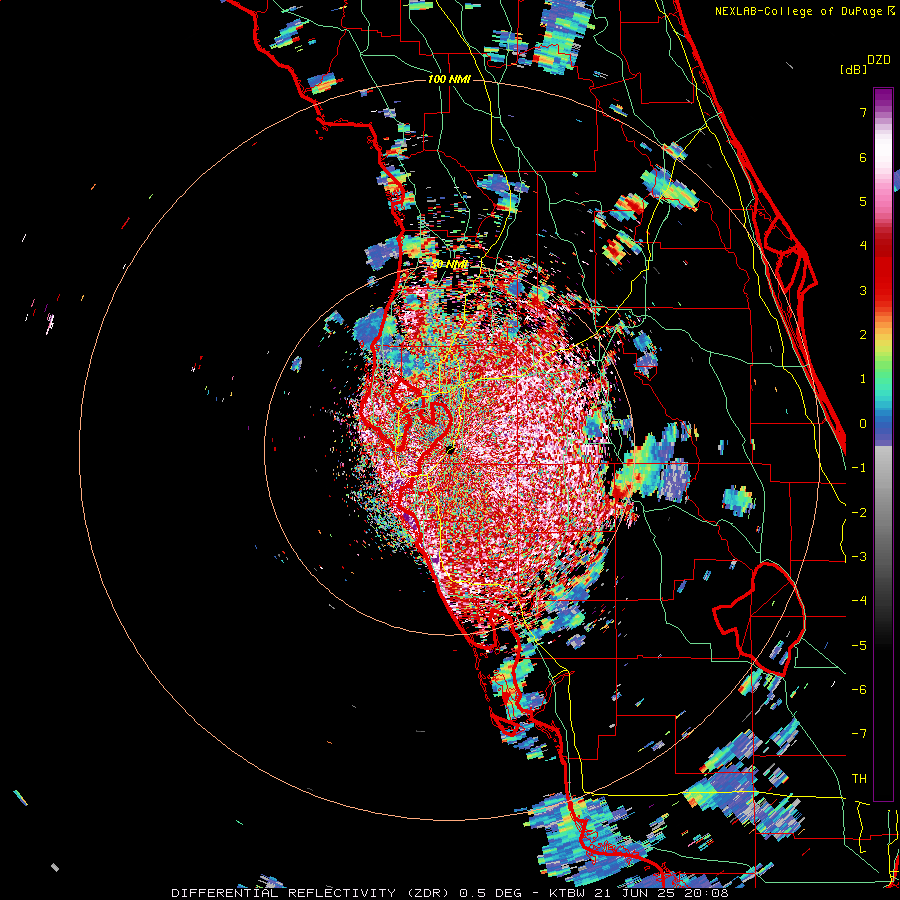The image size is (900, 900).
Task: Choose the -7 scale label
Action: coord(859,734)
